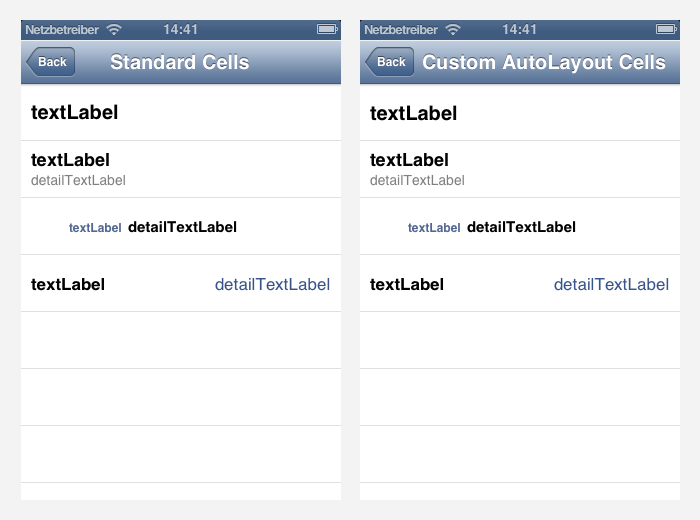Tap Netzbetreiber carrier label on left phone
Image resolution: width=700 pixels, height=520 pixels.
pos(62,30)
